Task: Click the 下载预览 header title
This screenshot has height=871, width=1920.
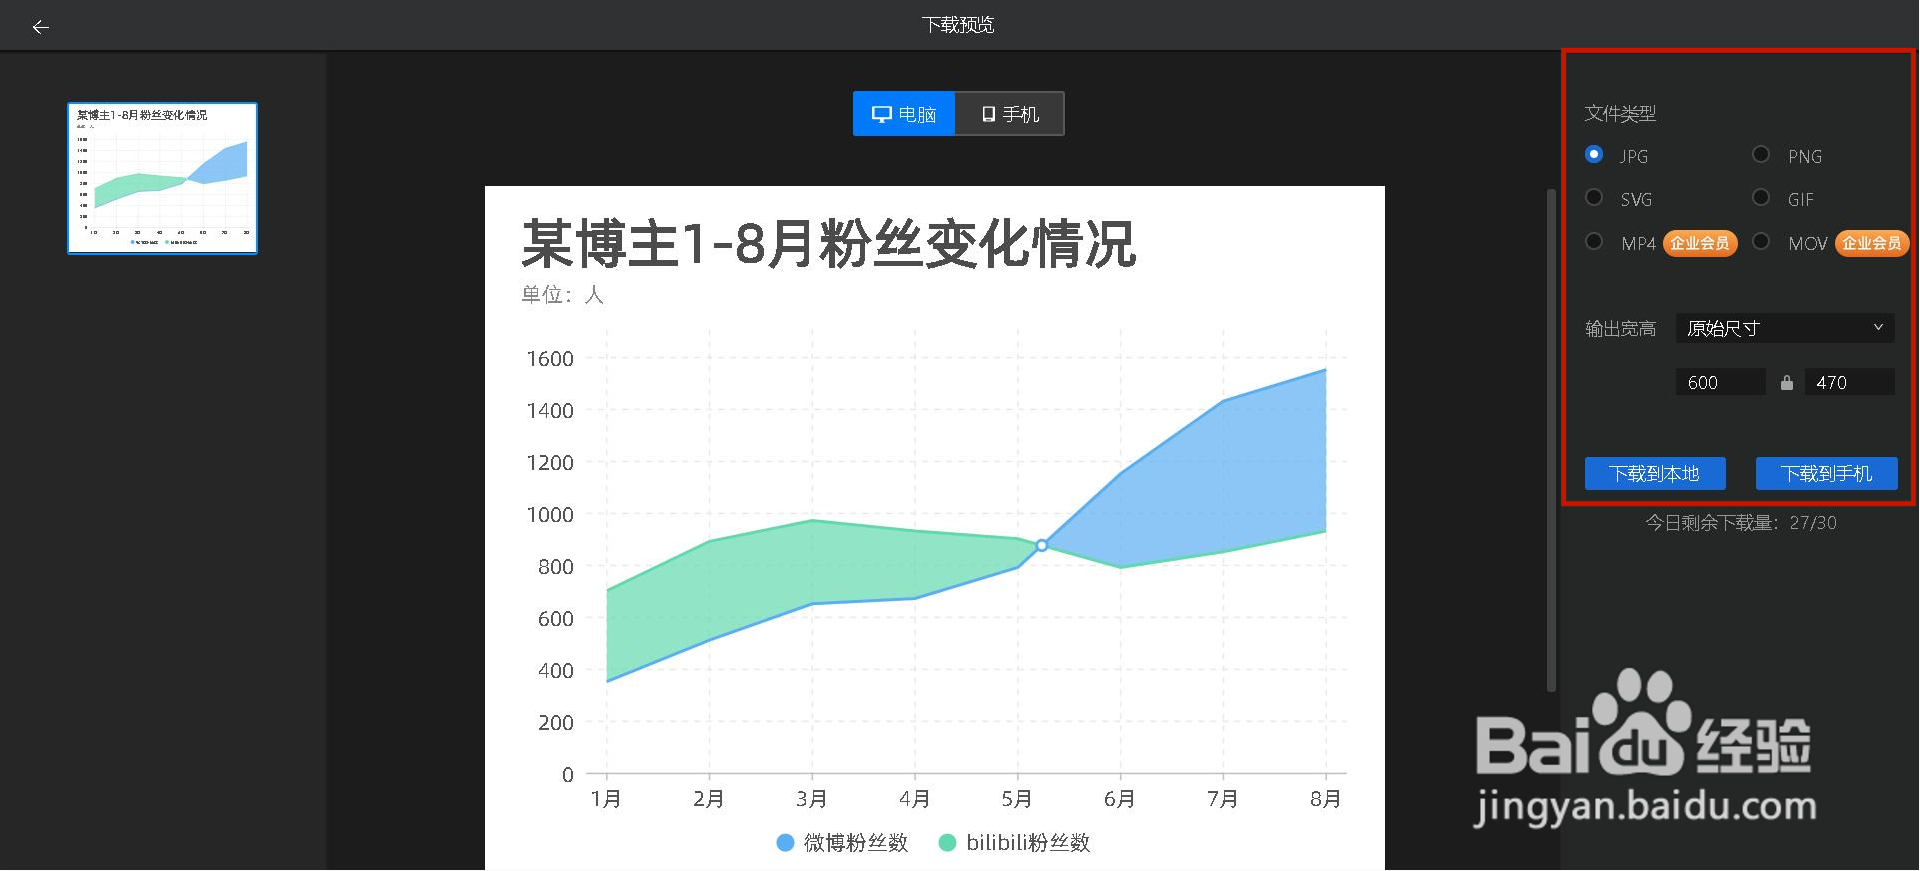Action: click(x=958, y=25)
